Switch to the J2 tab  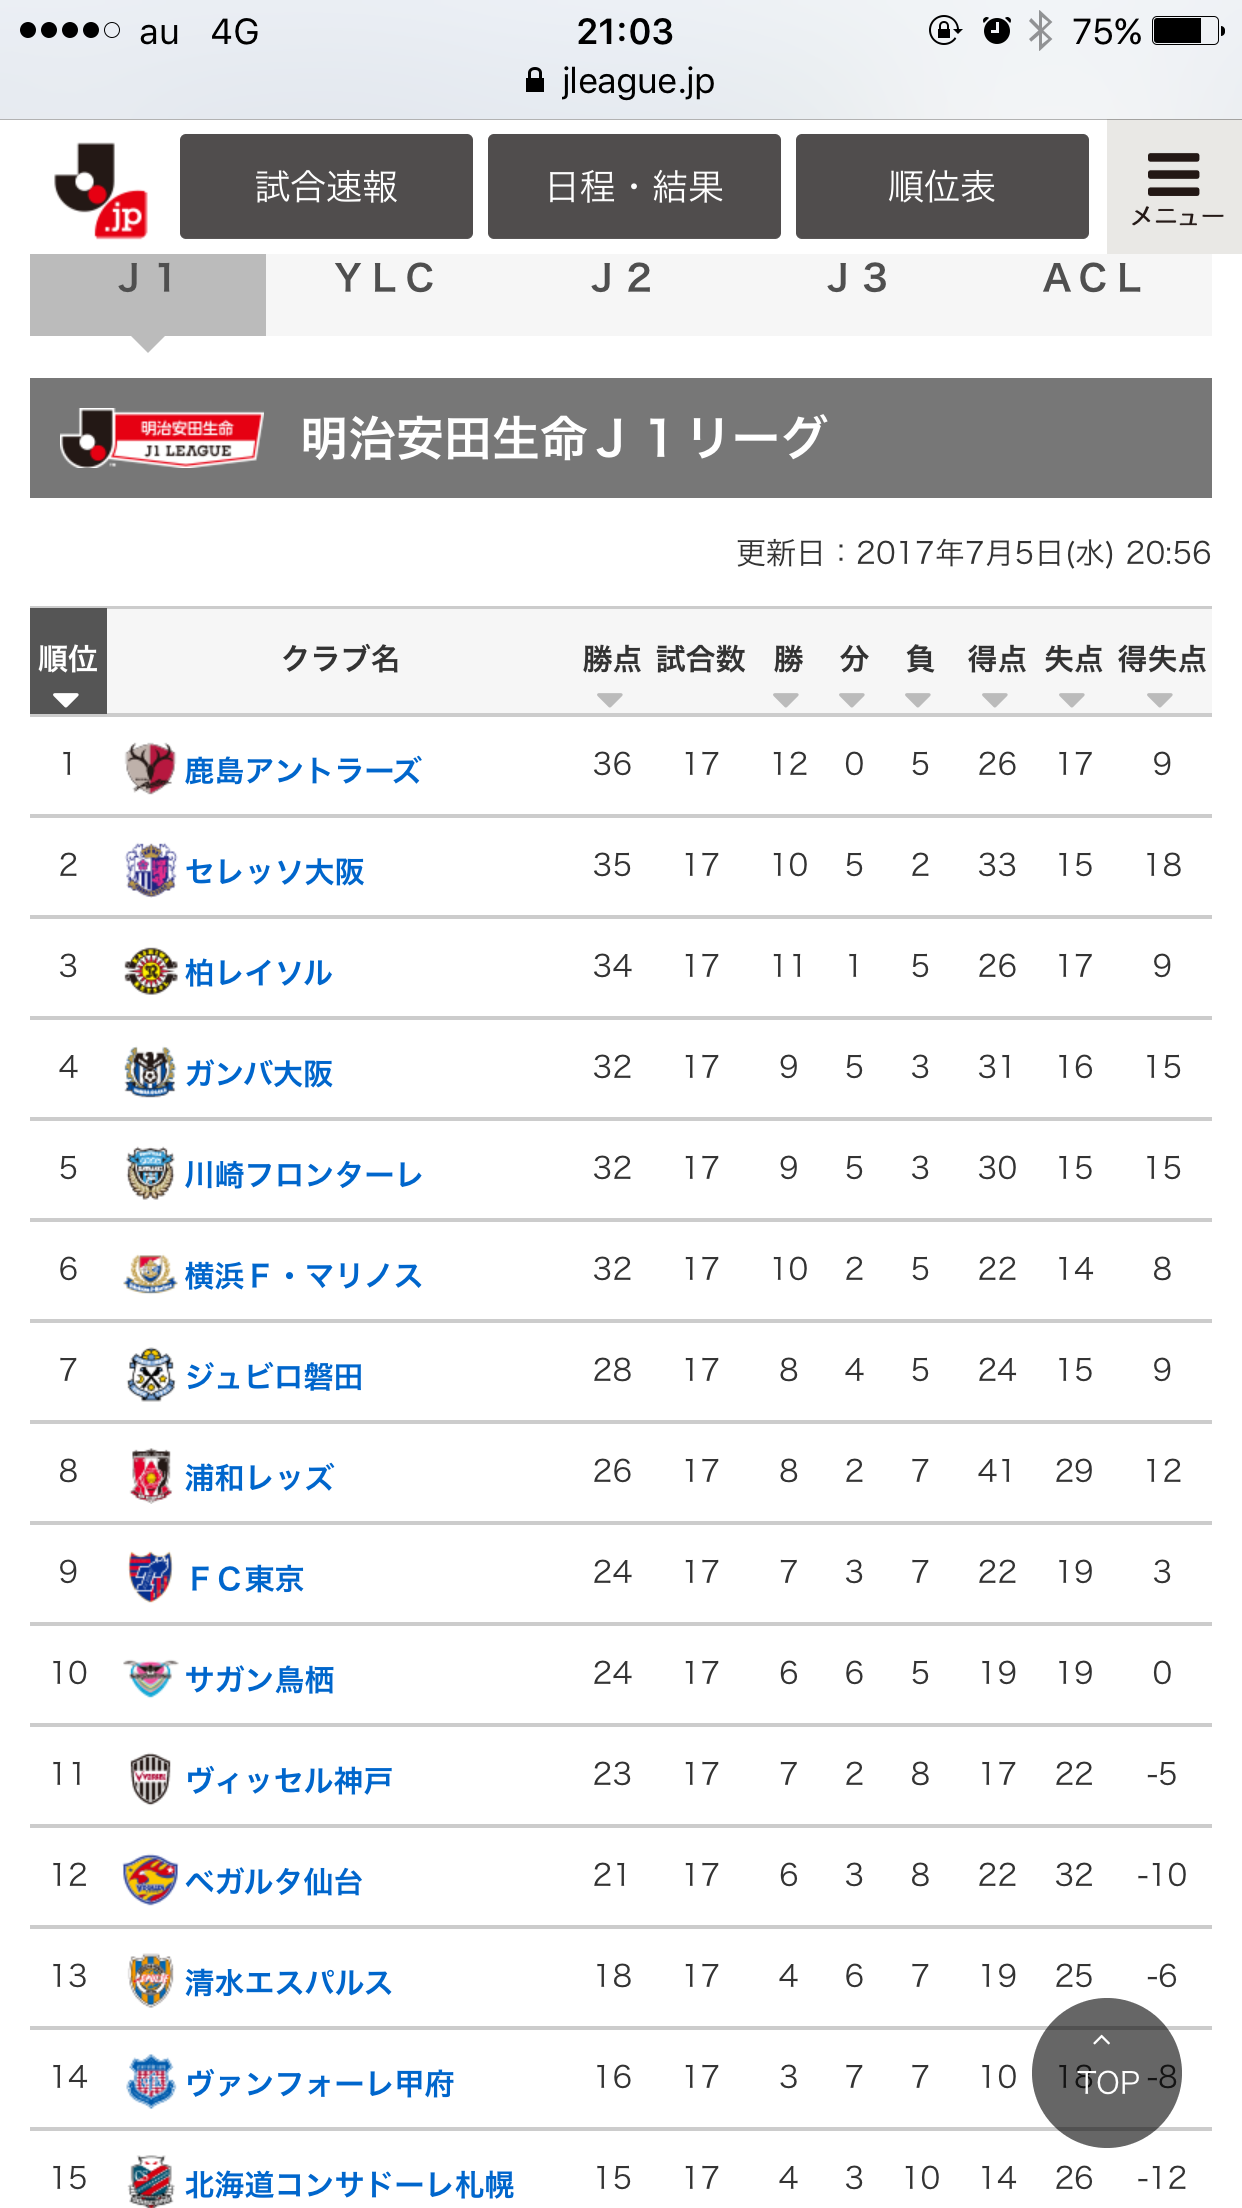click(621, 279)
